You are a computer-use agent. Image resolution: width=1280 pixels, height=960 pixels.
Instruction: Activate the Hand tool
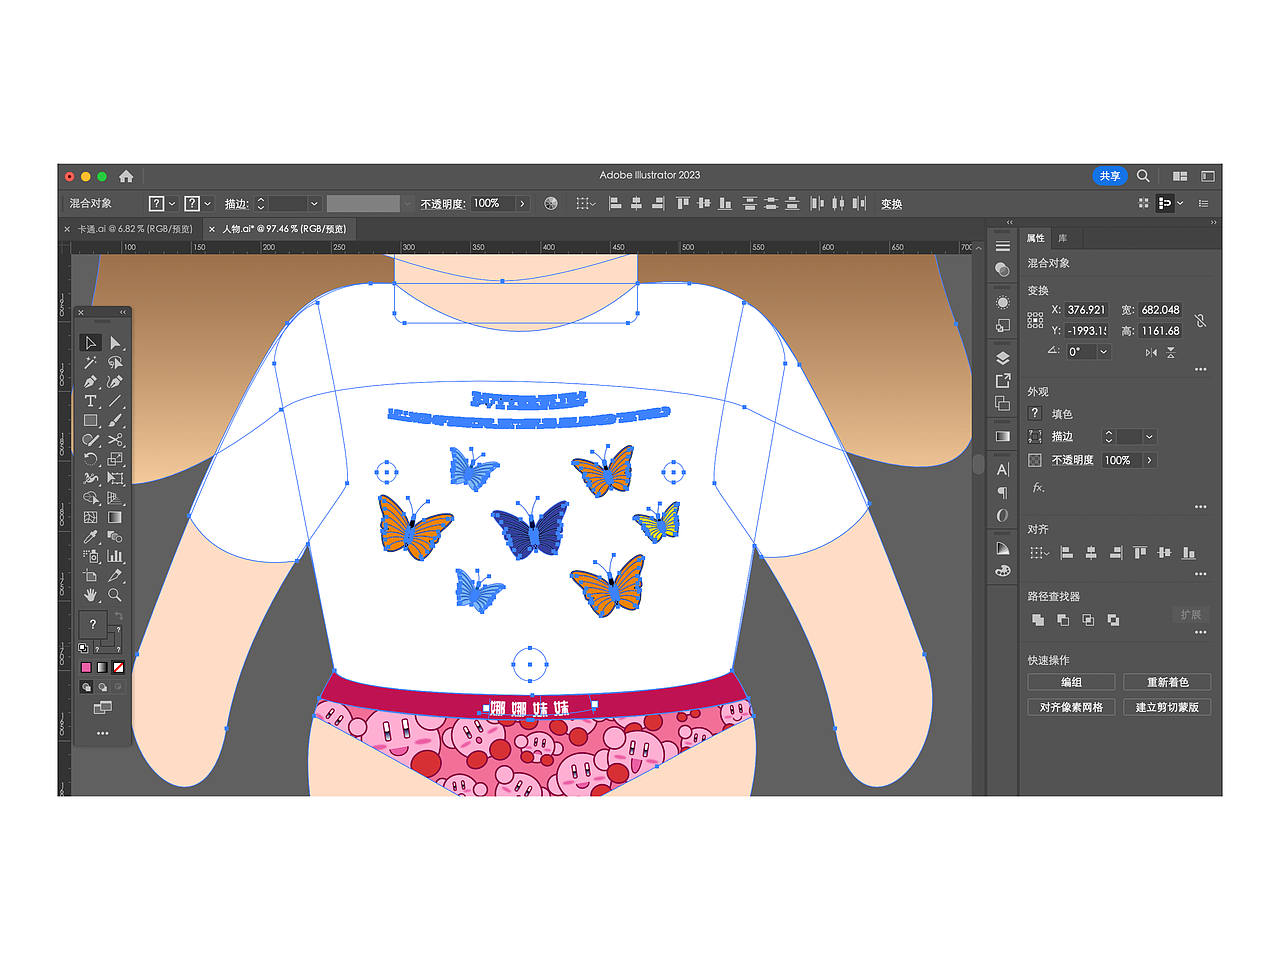click(x=91, y=595)
